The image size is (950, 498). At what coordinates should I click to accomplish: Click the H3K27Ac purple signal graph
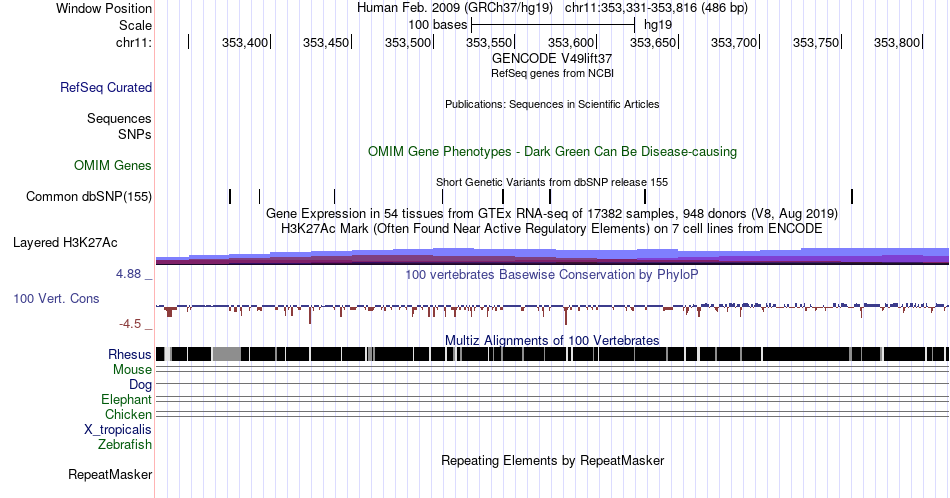[552, 256]
